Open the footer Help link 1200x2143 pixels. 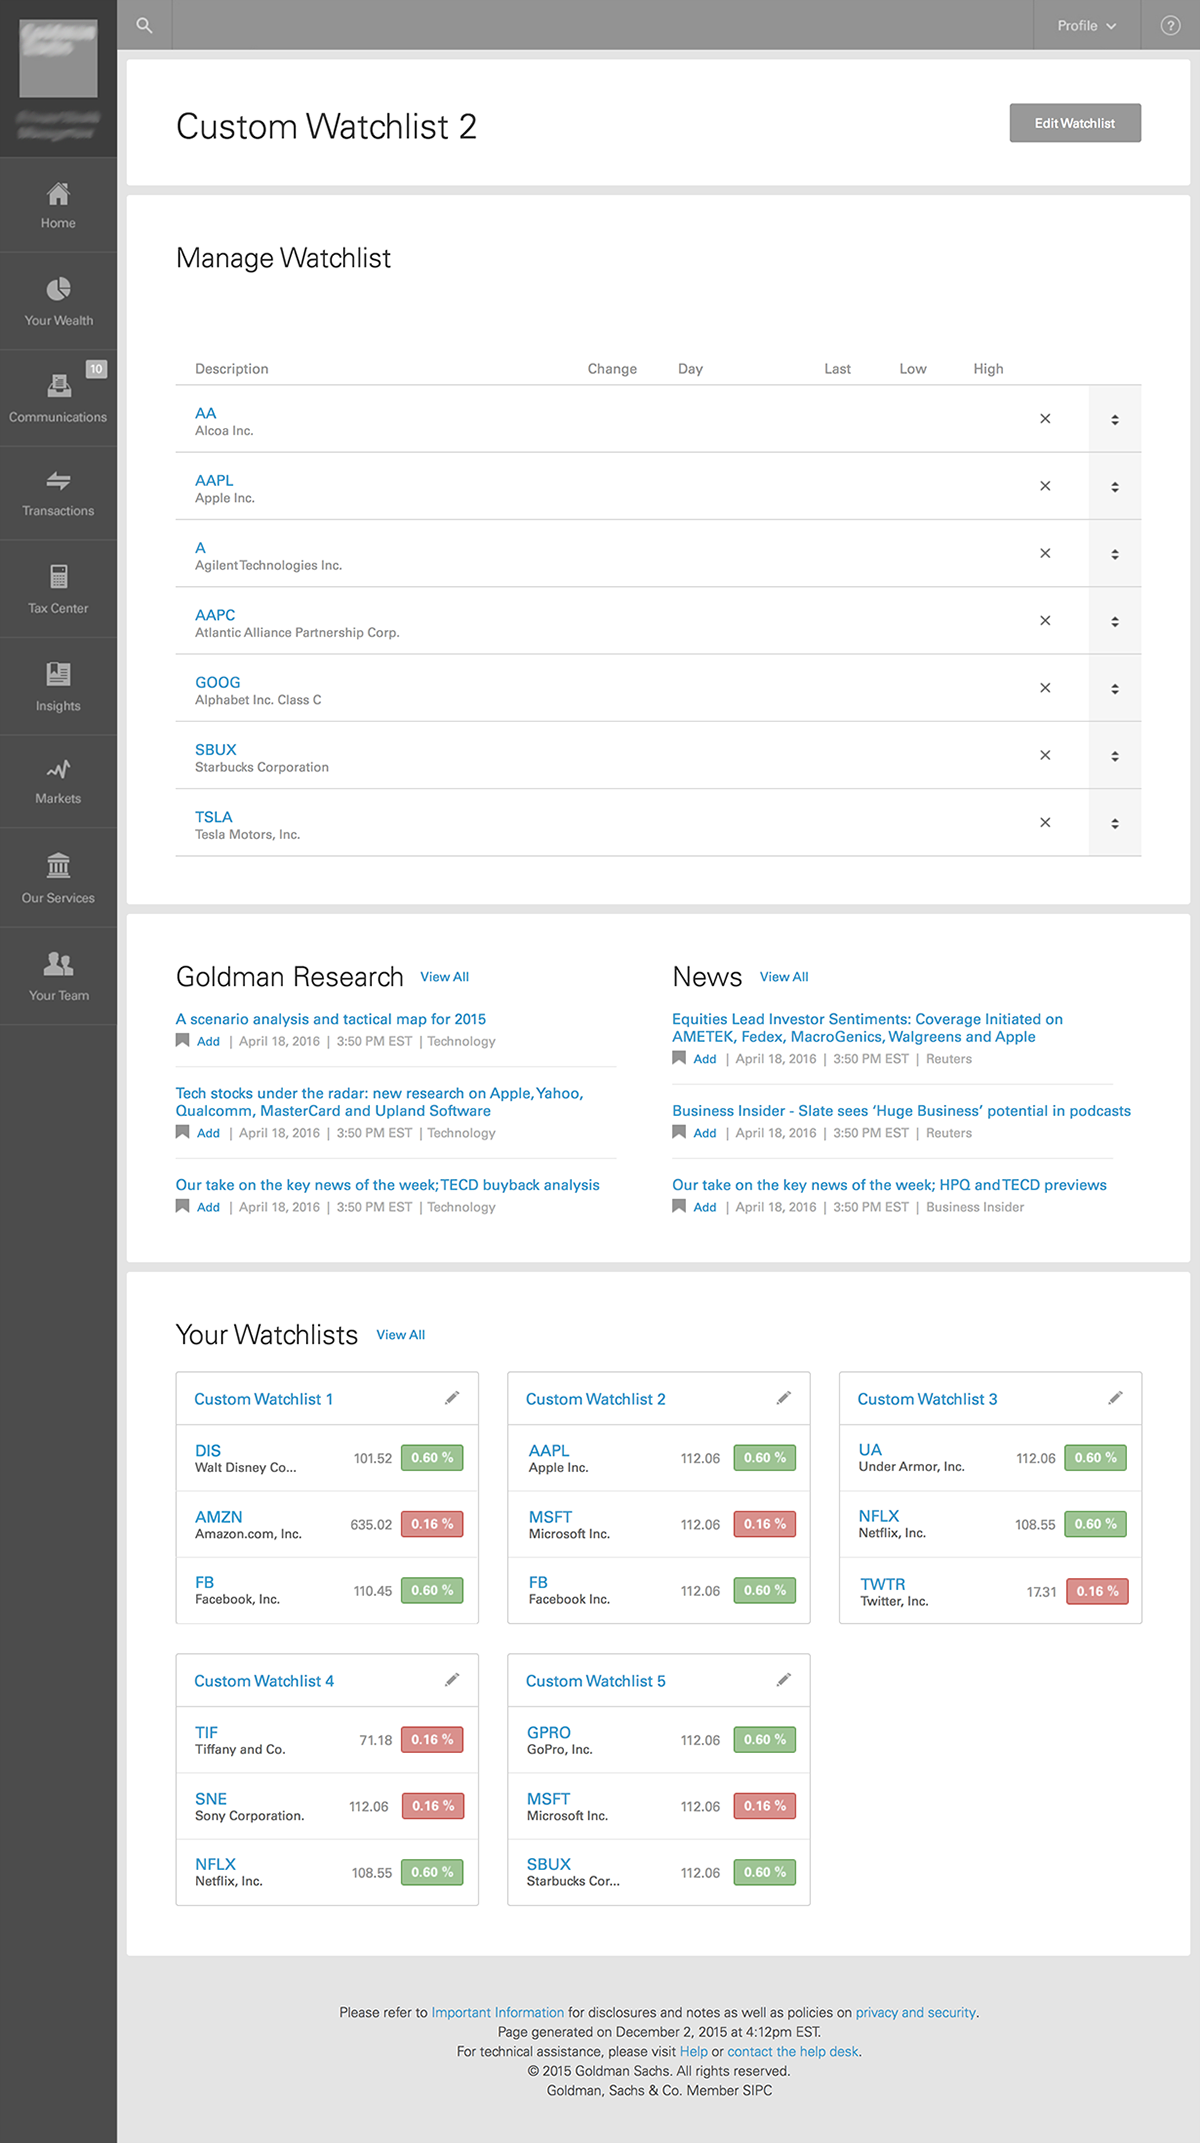(694, 2051)
